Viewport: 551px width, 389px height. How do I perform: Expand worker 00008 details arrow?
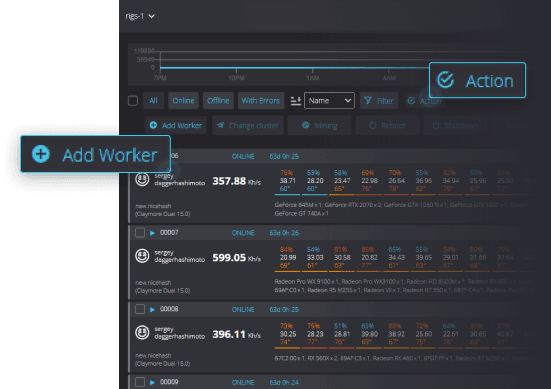coord(152,310)
